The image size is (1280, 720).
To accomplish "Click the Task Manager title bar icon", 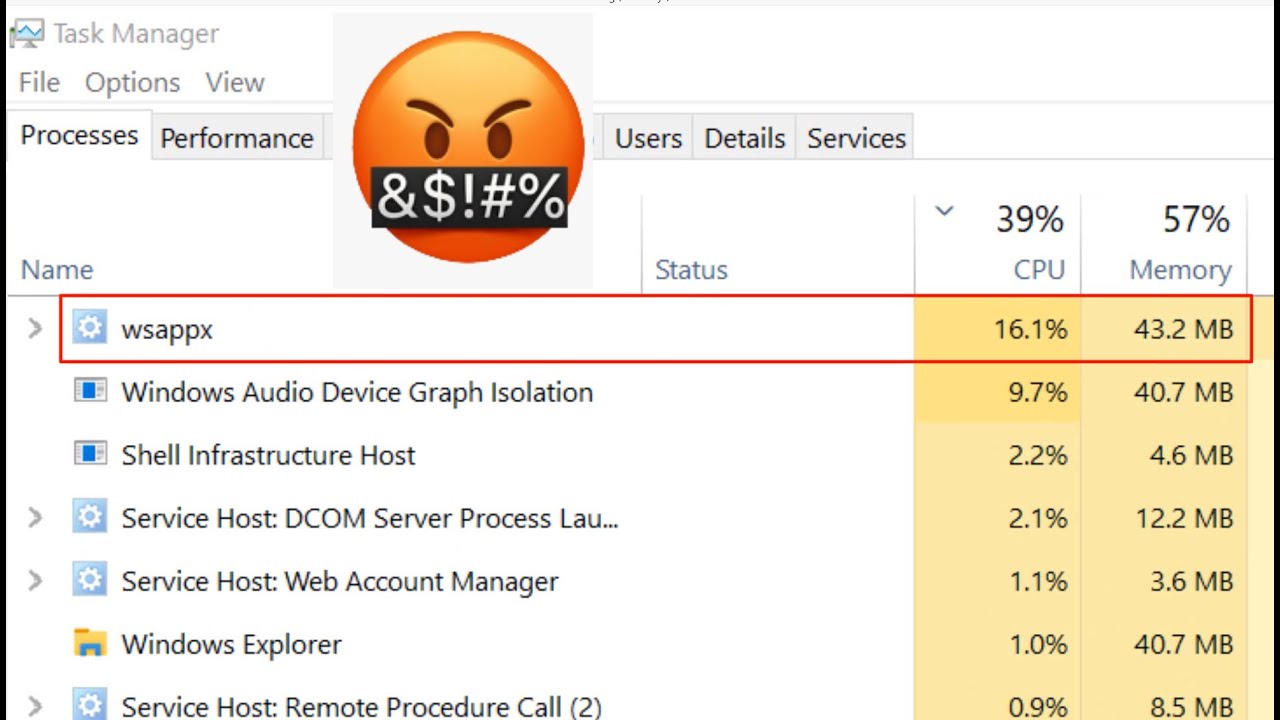I will [26, 33].
